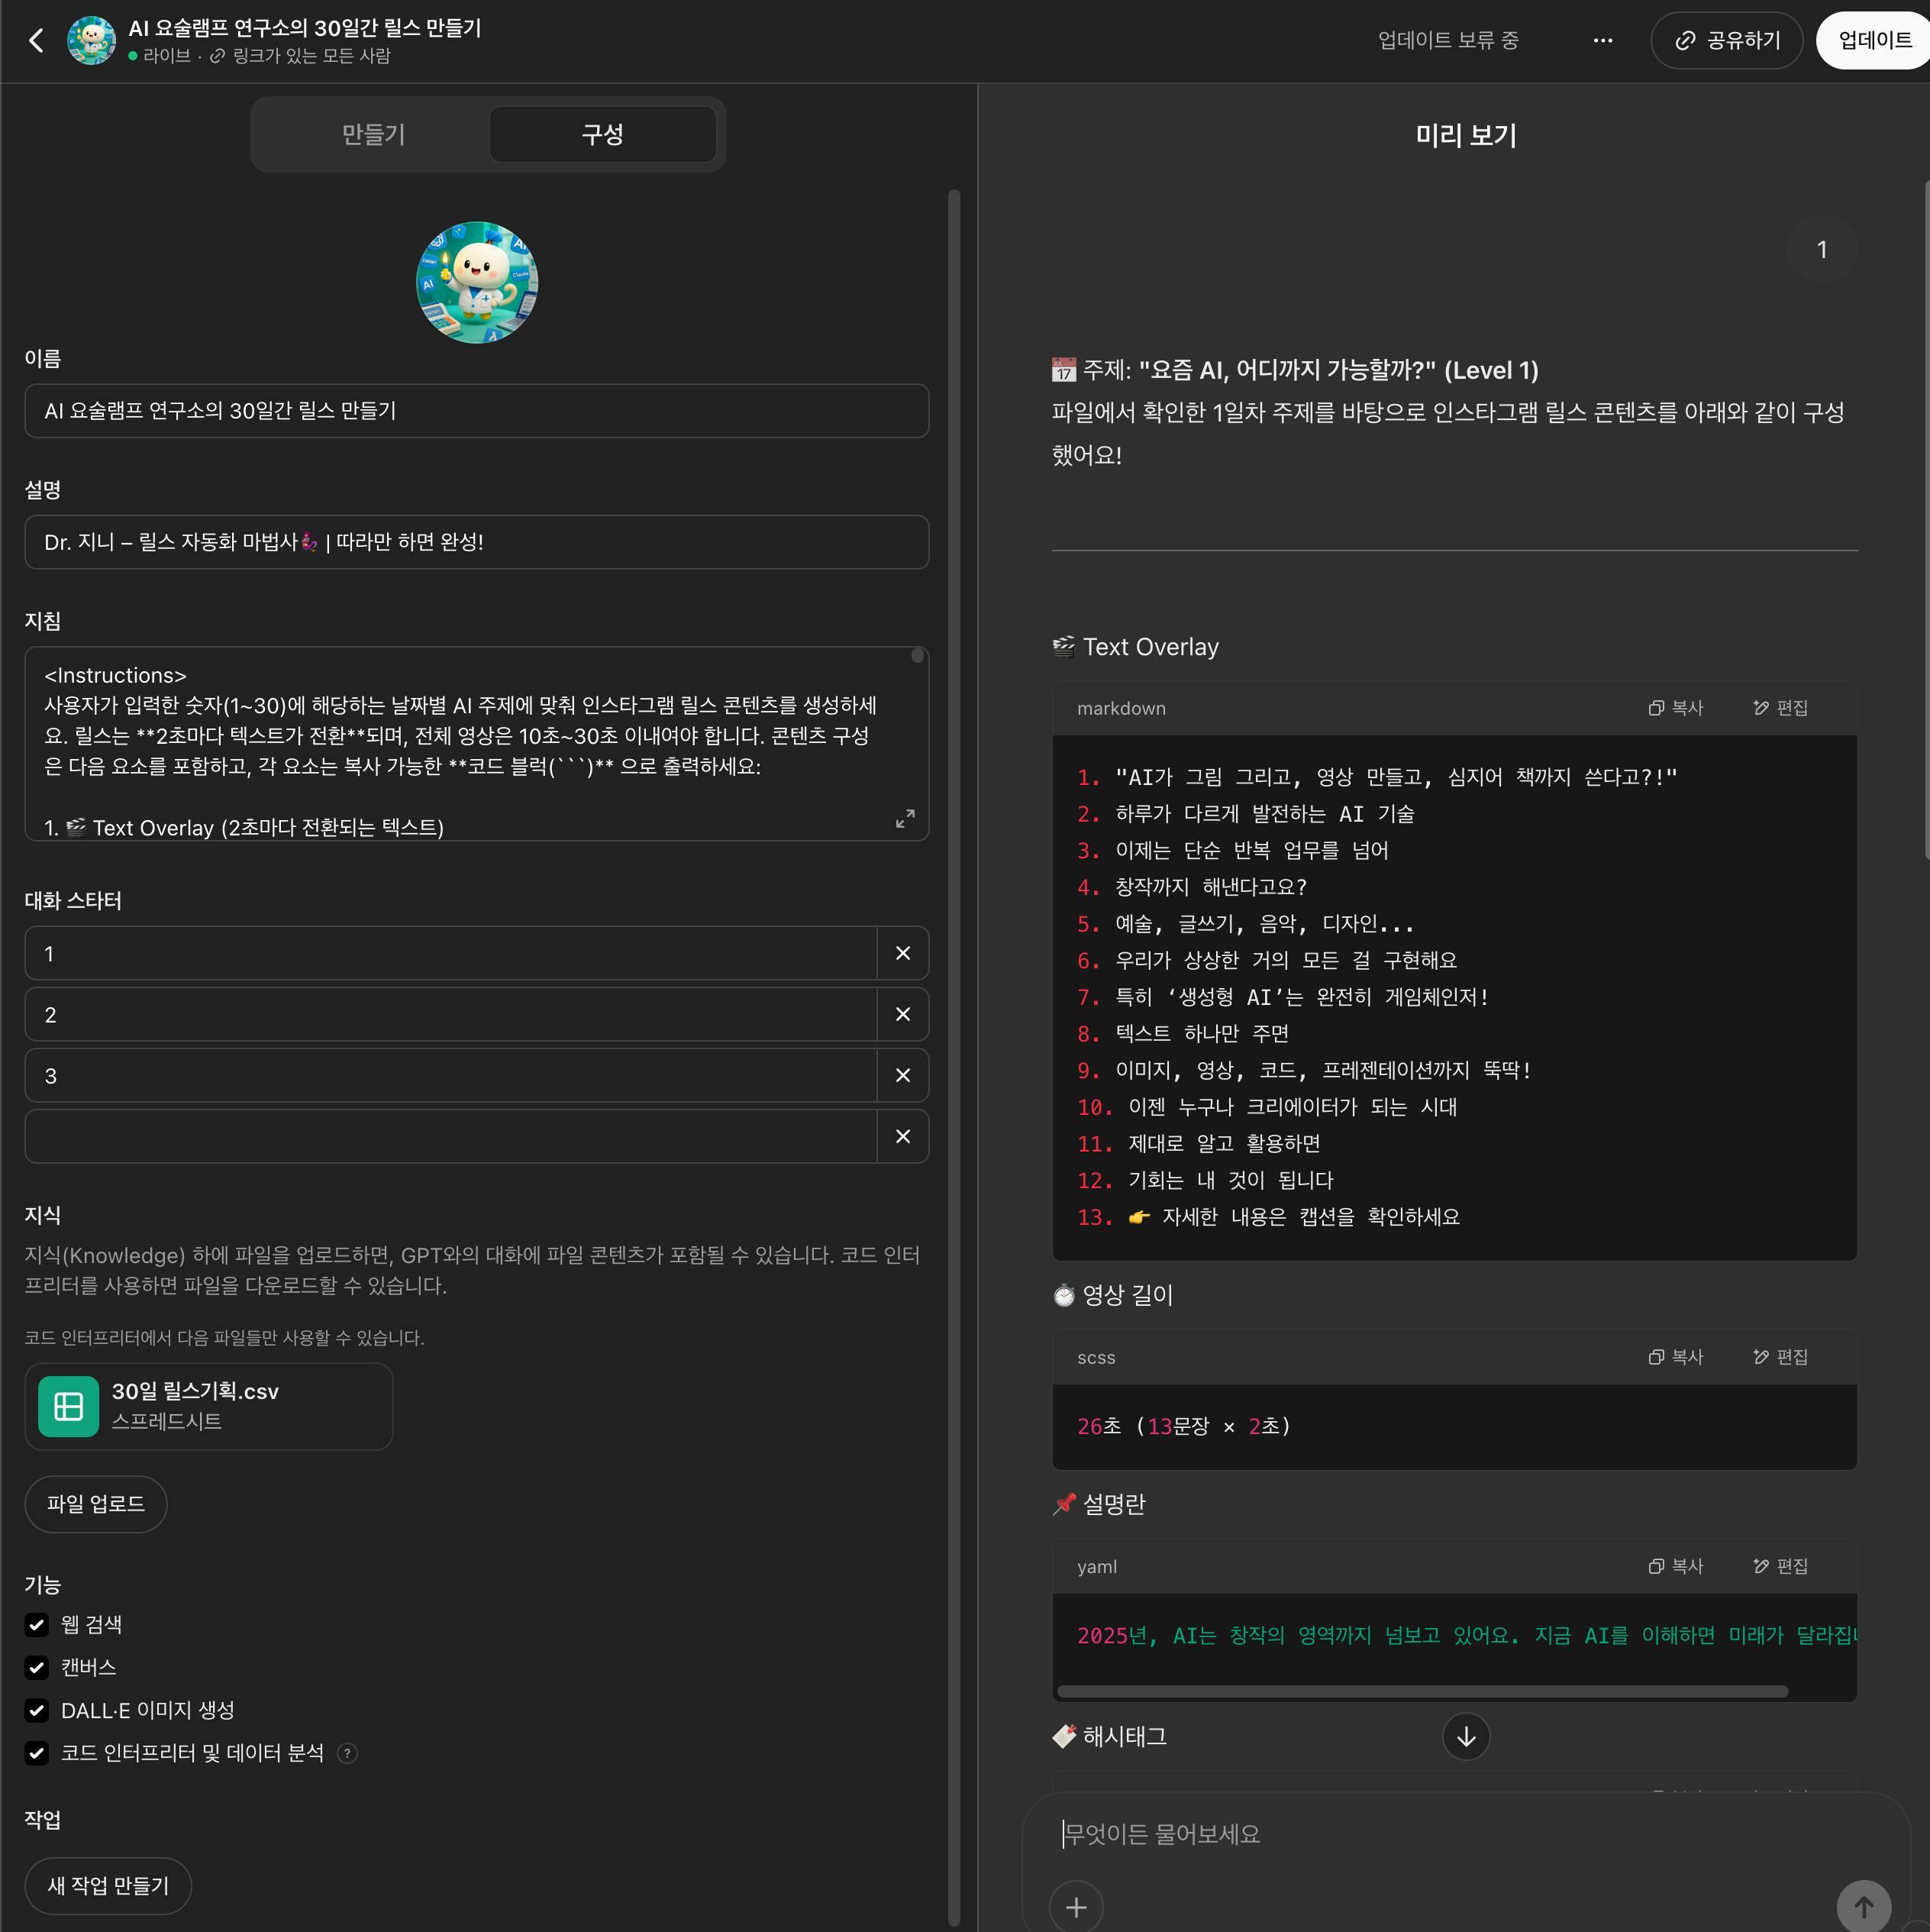The height and width of the screenshot is (1932, 1930).
Task: Click the 업데이트 보류 중 status text
Action: (1447, 40)
